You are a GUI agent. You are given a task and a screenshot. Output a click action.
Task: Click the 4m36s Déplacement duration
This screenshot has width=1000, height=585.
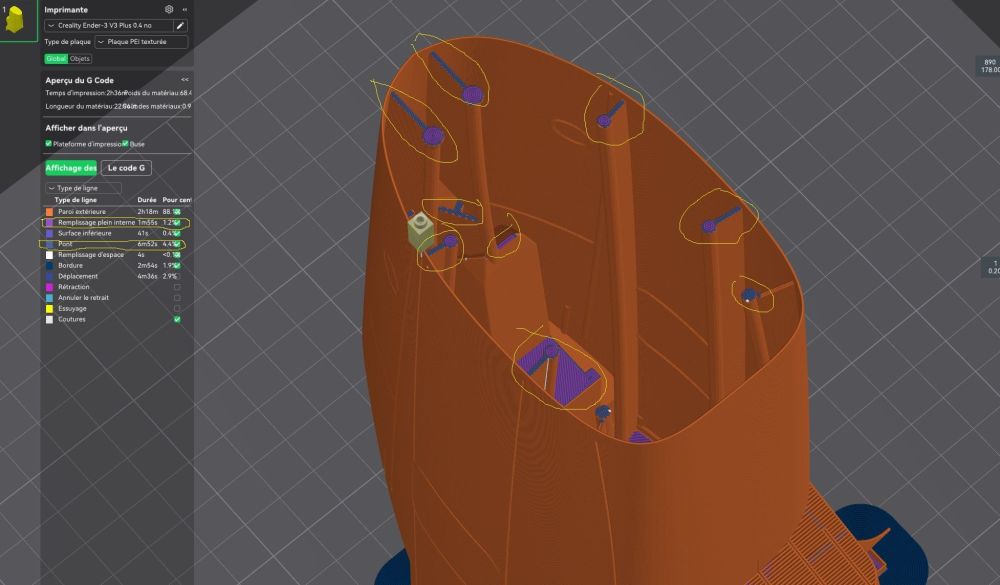tap(147, 276)
